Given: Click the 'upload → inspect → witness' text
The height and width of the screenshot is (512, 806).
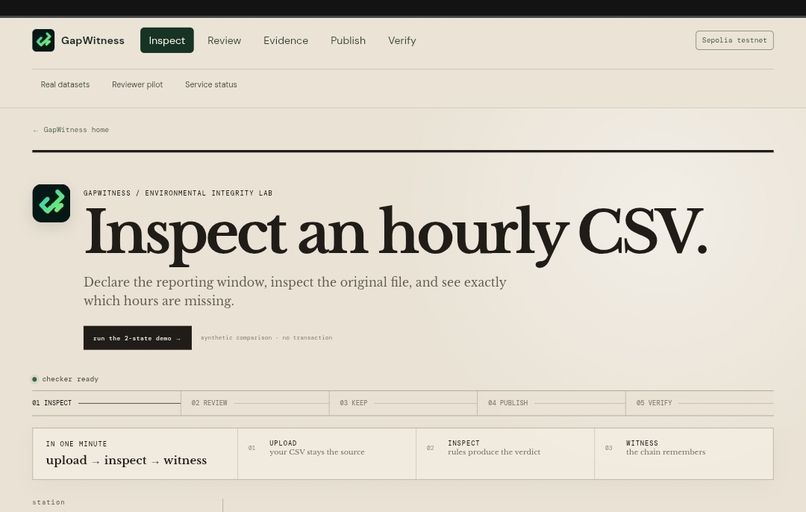Looking at the screenshot, I should tap(126, 460).
